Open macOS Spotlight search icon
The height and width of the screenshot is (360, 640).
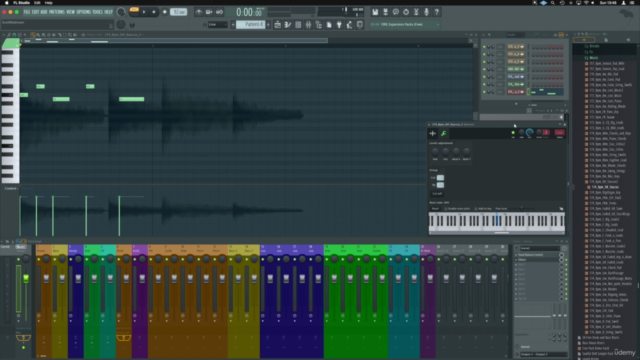552,2
